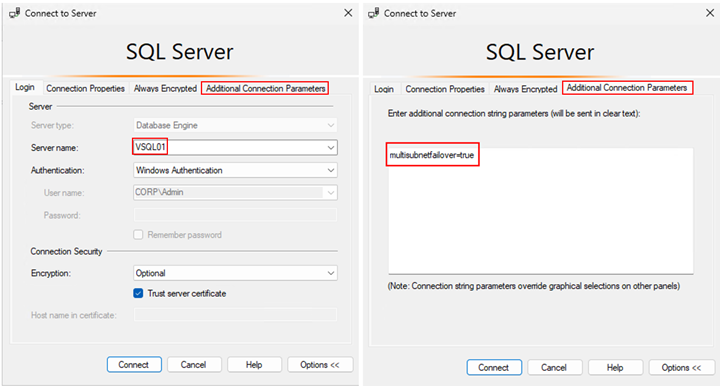This screenshot has height=386, width=720.
Task: Click Help button in left dialog
Action: (x=254, y=364)
